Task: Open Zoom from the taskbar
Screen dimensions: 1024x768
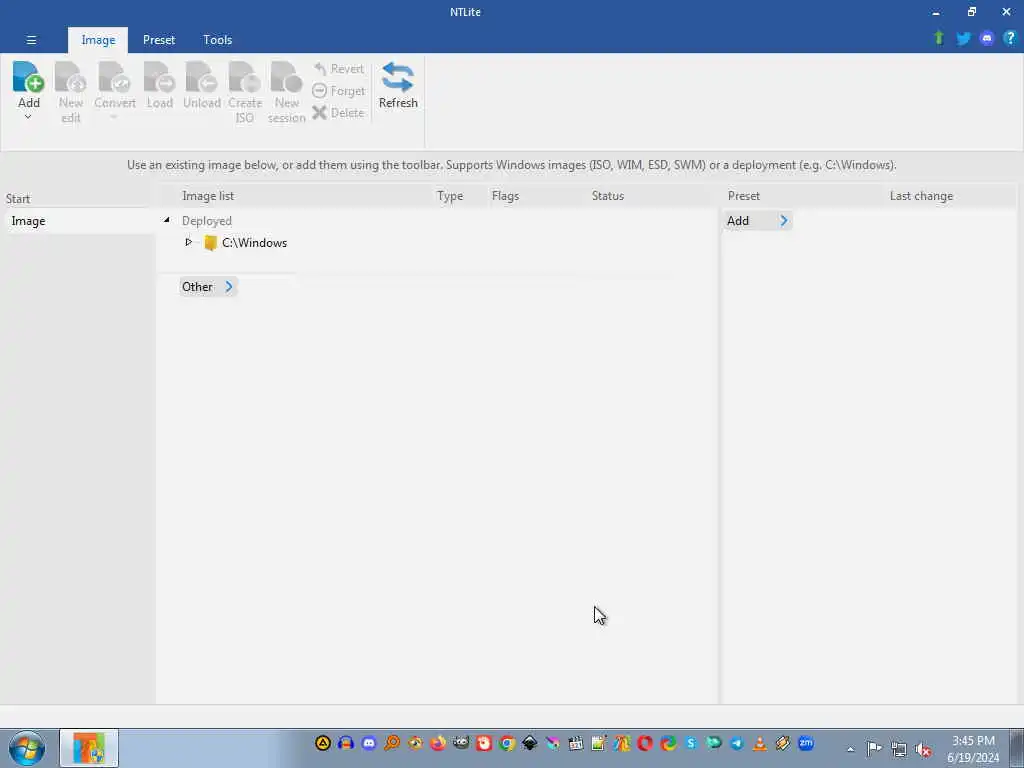Action: [806, 743]
